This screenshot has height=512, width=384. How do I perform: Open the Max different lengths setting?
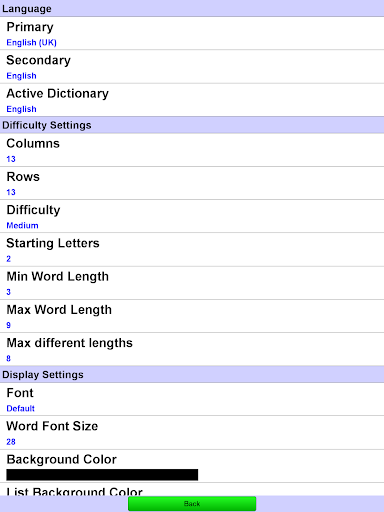(x=192, y=349)
